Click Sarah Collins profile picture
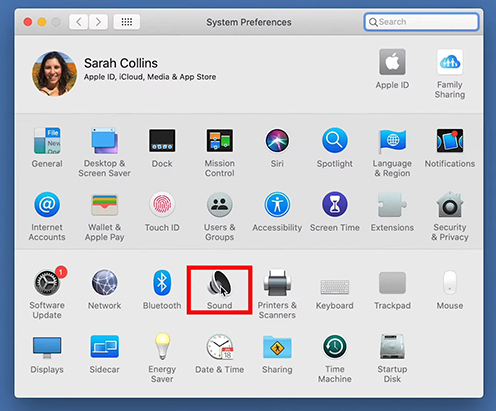Viewport: 496px width, 411px height. point(54,74)
